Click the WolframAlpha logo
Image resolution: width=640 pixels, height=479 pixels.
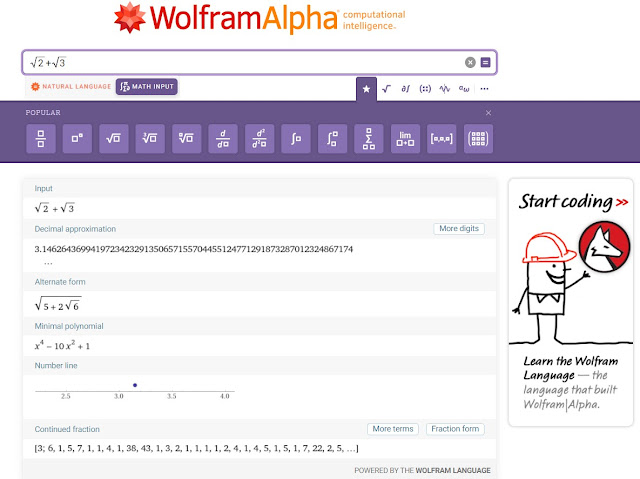click(227, 18)
